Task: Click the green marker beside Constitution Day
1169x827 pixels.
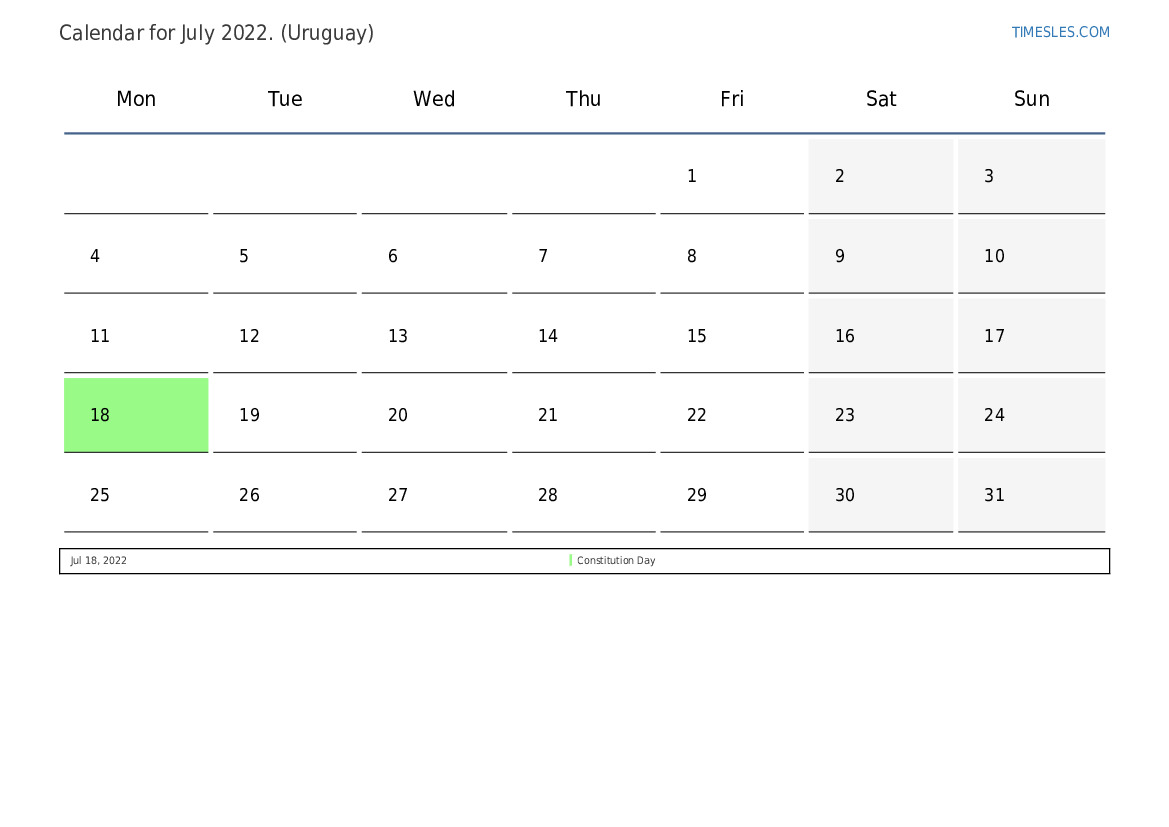Action: pyautogui.click(x=570, y=560)
